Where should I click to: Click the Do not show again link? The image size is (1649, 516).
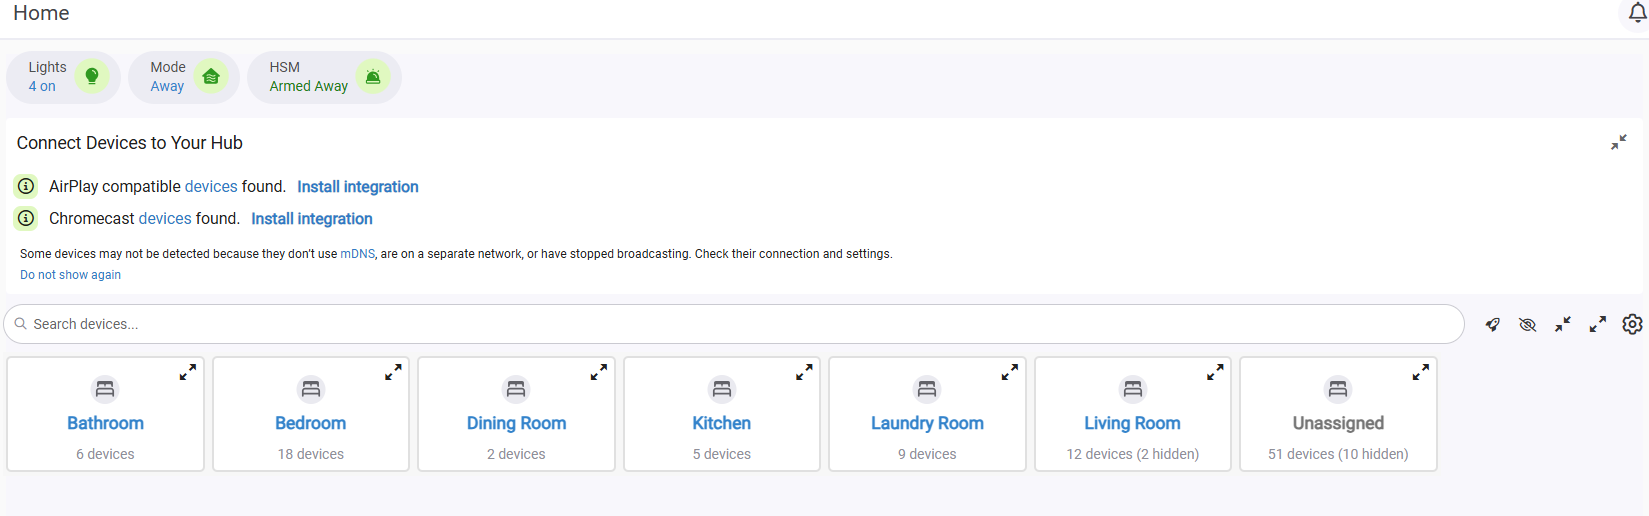(x=70, y=275)
